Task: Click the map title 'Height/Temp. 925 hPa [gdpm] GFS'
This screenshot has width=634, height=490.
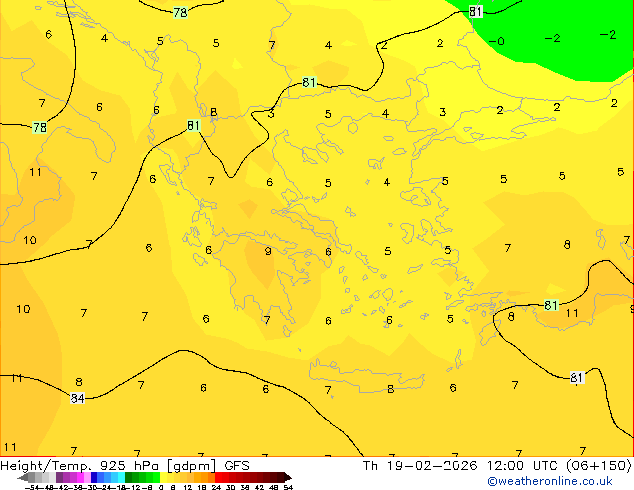Action: 125,466
